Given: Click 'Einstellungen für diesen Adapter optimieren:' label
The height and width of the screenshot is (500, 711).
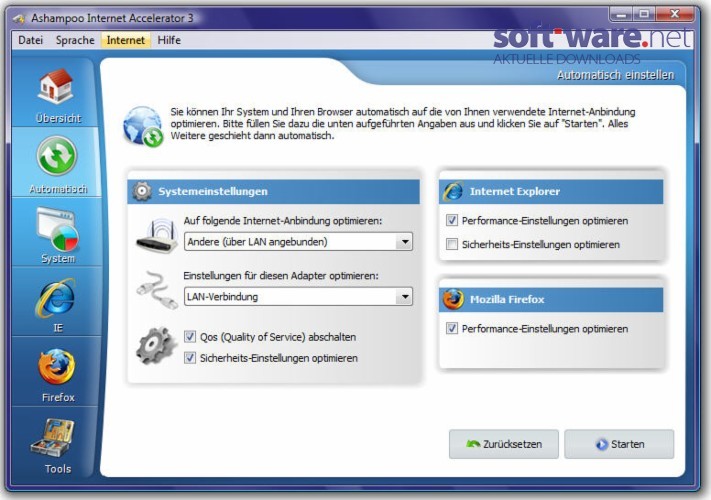Looking at the screenshot, I should pos(281,276).
